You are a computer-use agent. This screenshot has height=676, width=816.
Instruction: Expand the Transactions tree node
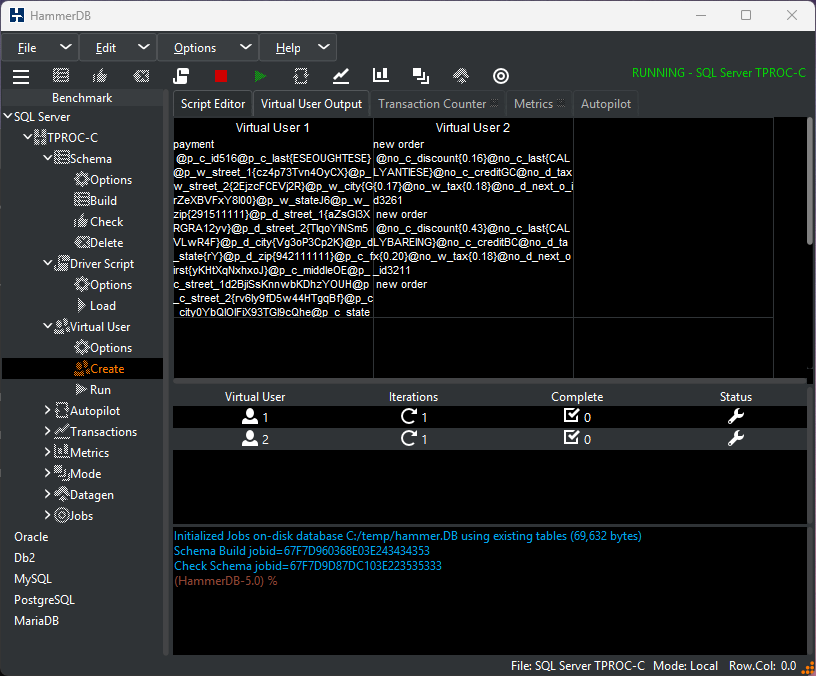tap(47, 431)
